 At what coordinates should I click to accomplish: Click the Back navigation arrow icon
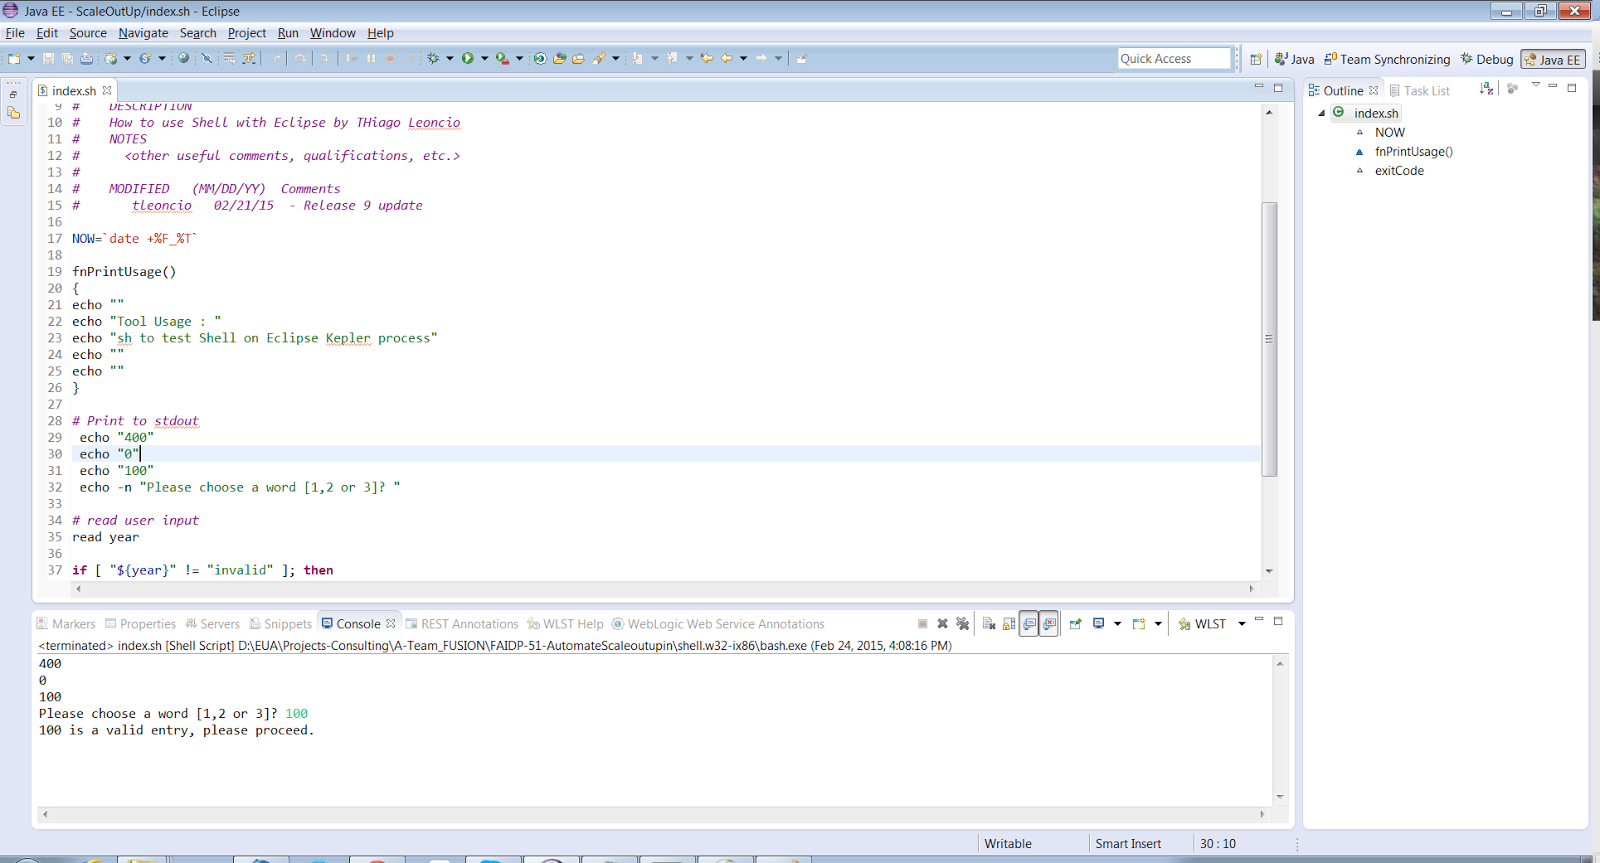pos(726,58)
